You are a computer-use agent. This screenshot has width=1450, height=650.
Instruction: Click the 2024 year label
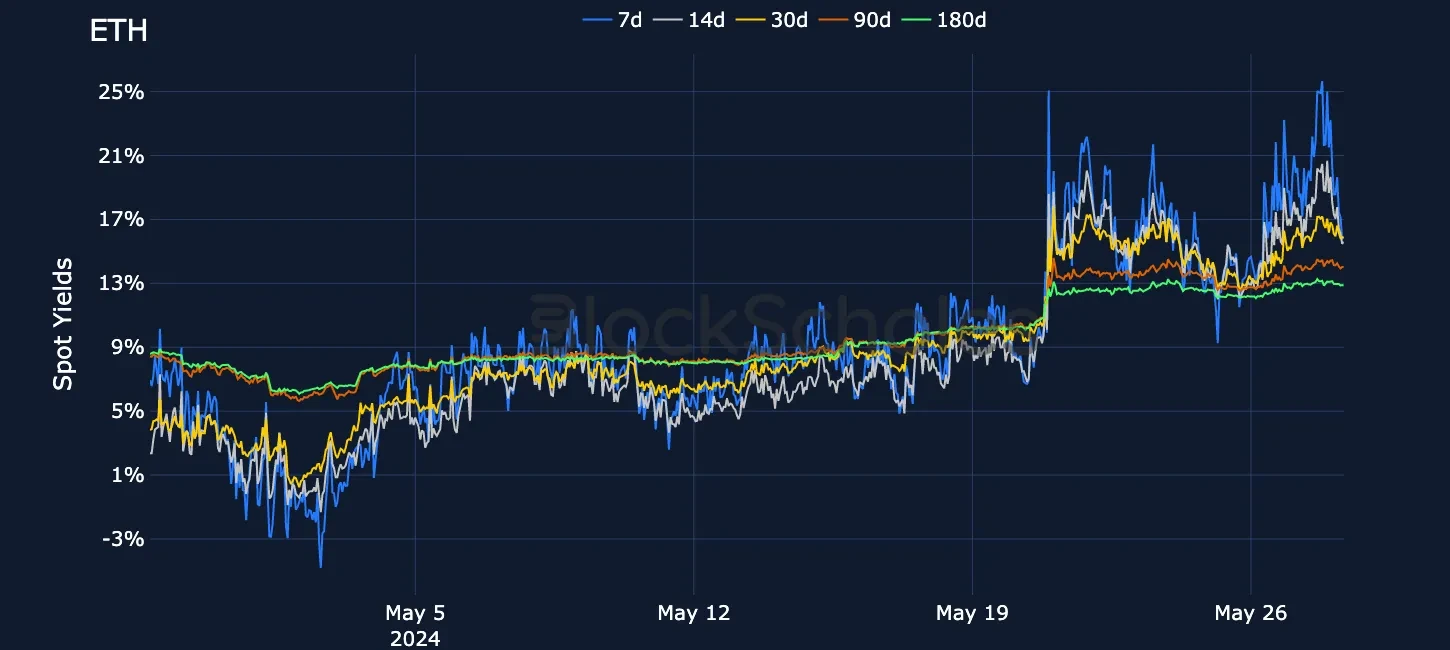click(x=414, y=637)
